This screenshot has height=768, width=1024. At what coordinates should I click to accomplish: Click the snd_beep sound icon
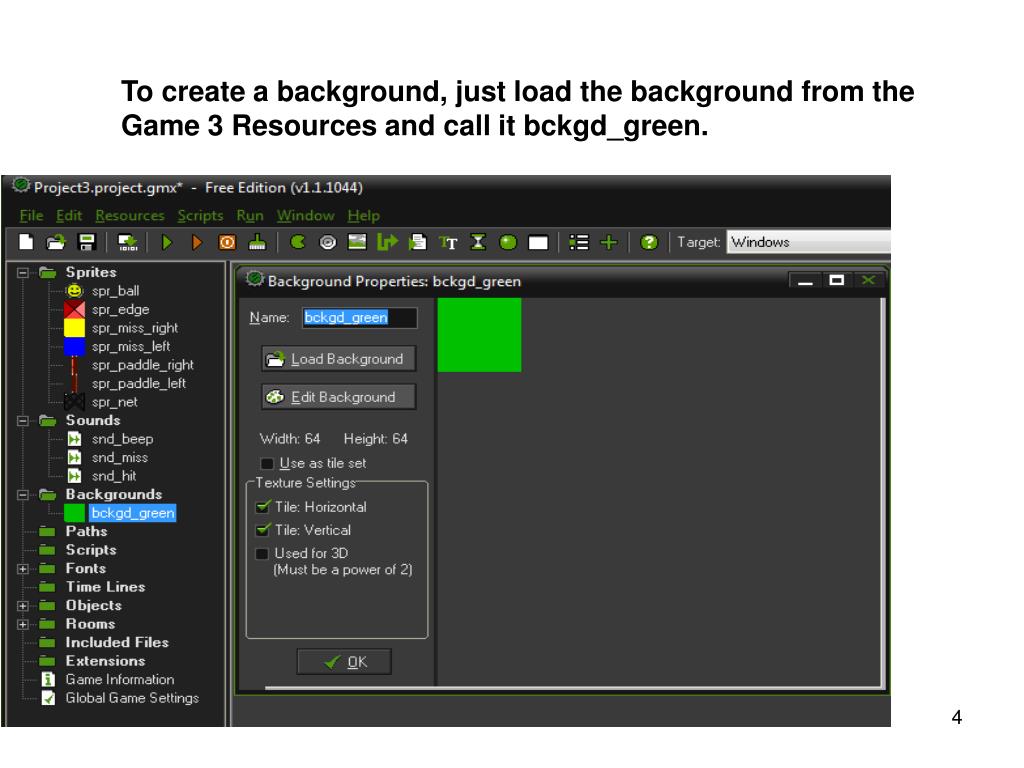pyautogui.click(x=74, y=439)
